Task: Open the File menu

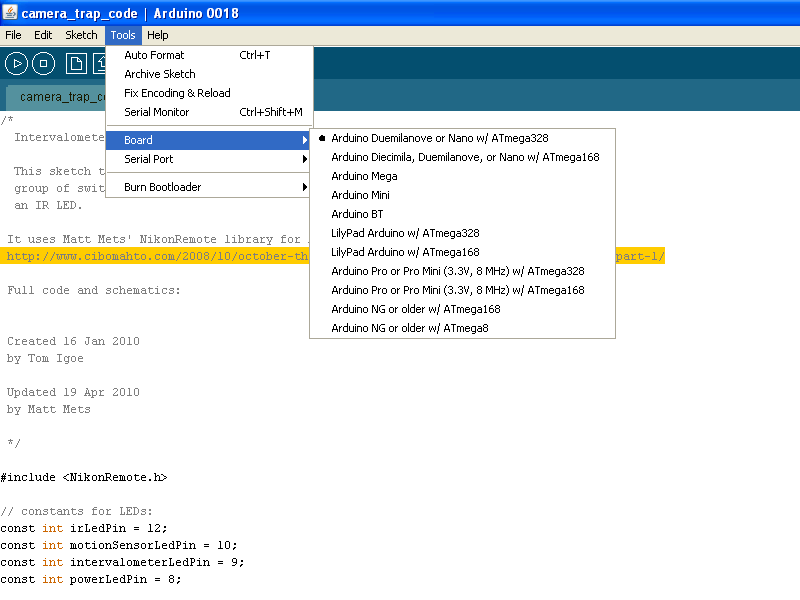Action: (x=13, y=35)
